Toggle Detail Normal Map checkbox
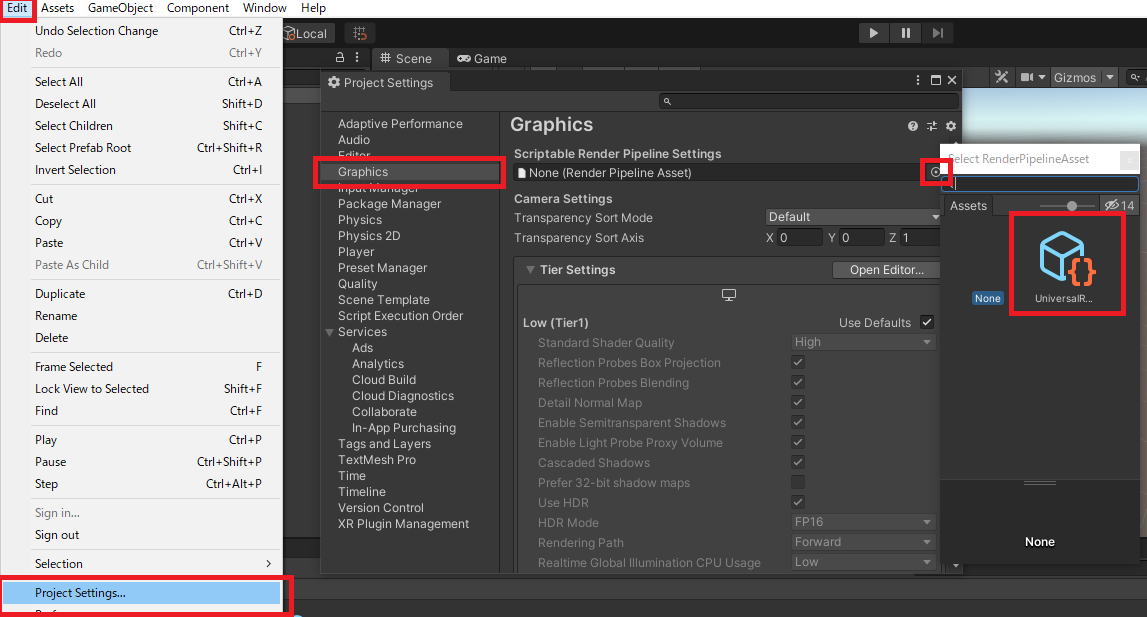 point(798,402)
